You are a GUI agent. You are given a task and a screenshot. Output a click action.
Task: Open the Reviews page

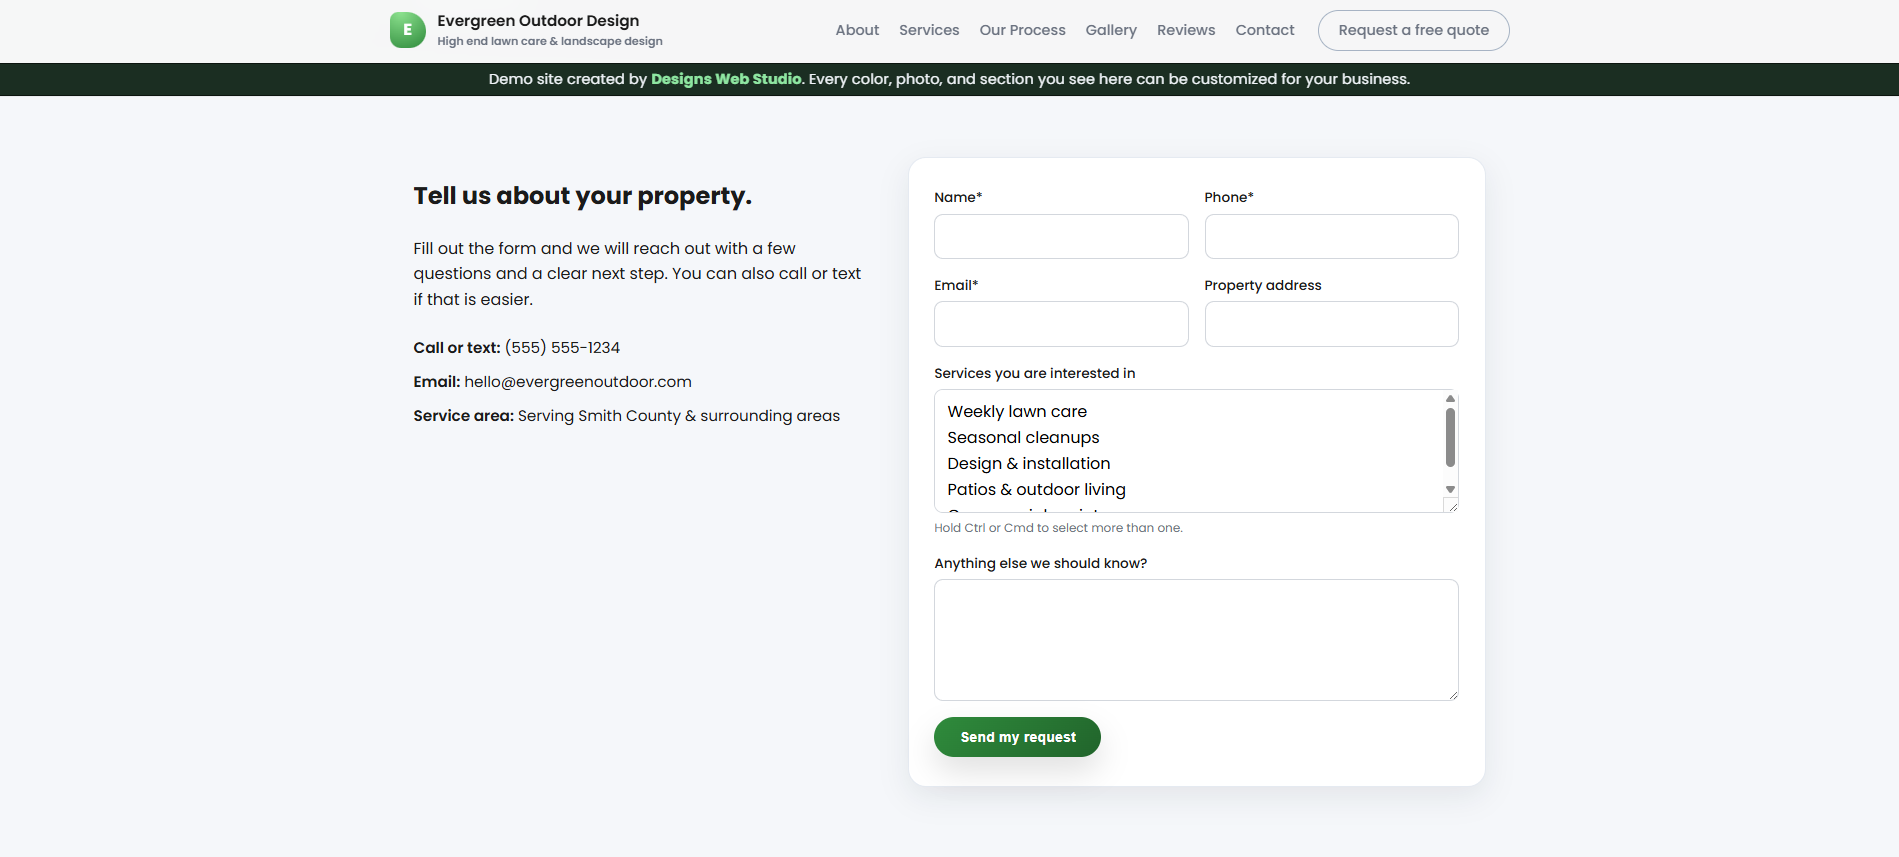pos(1185,30)
